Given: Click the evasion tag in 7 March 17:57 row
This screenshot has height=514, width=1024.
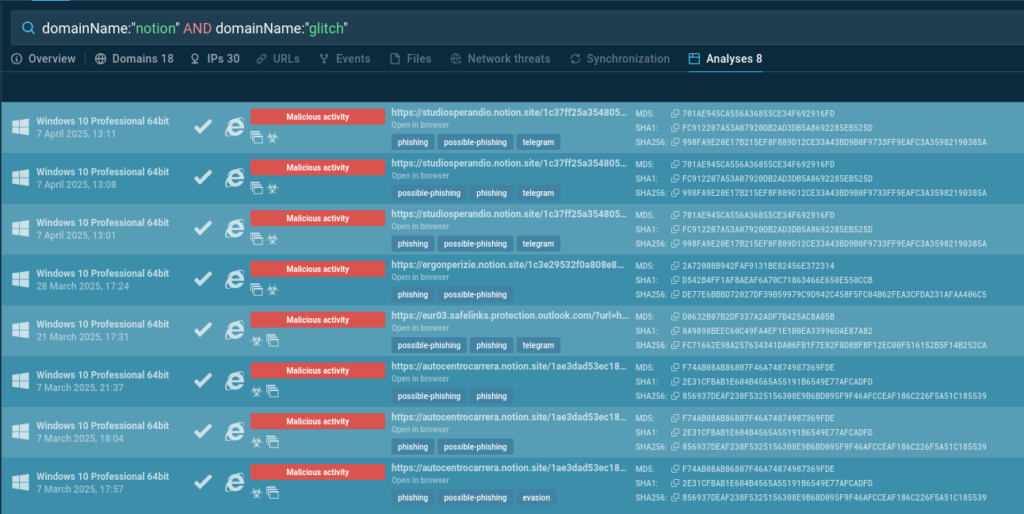Looking at the screenshot, I should 535,498.
